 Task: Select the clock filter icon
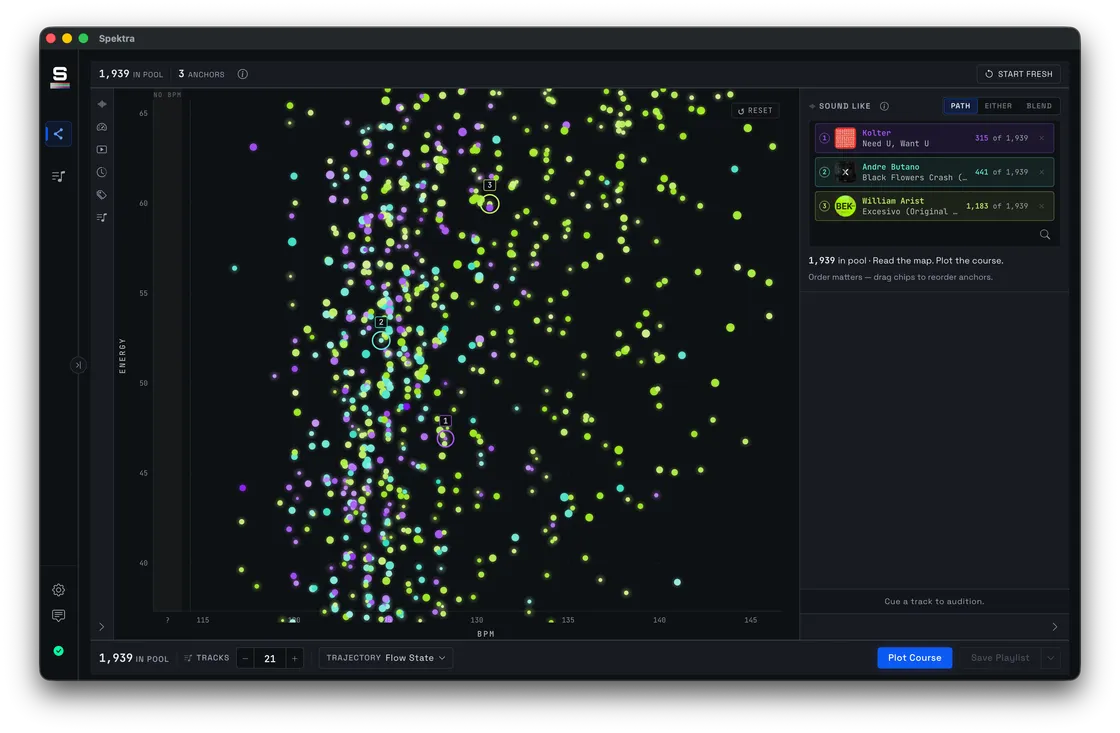102,172
